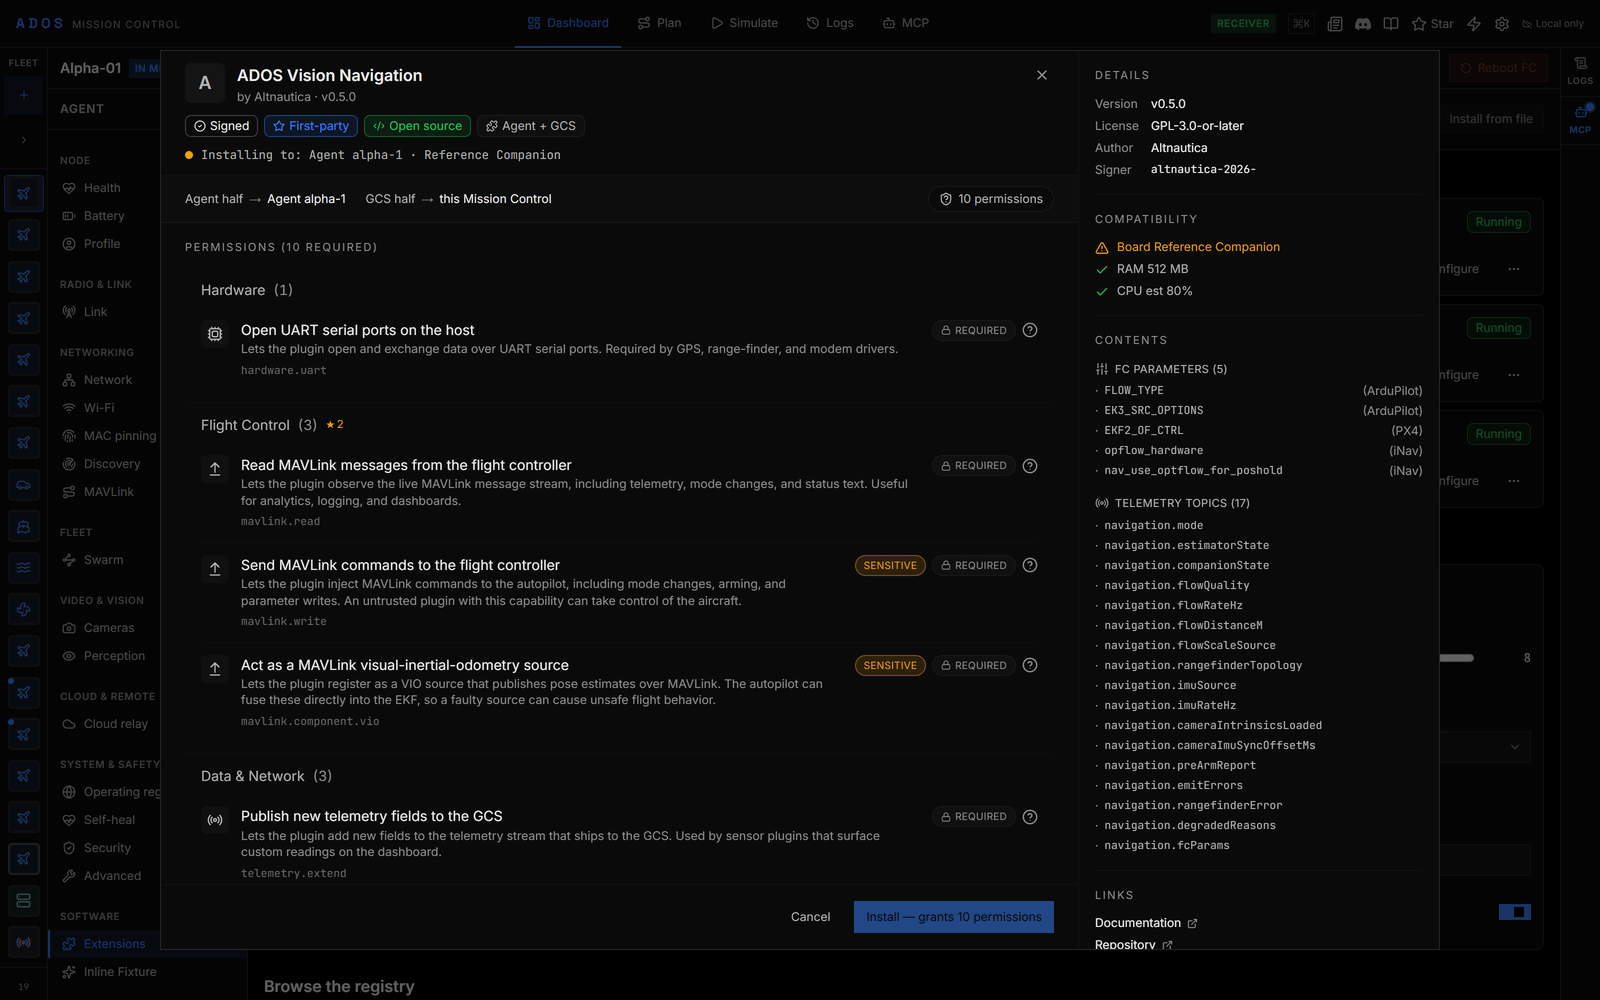Screen dimensions: 1600x1000
Task: Click help icon for visual-inertial-odometry source permission
Action: [x=1030, y=665]
